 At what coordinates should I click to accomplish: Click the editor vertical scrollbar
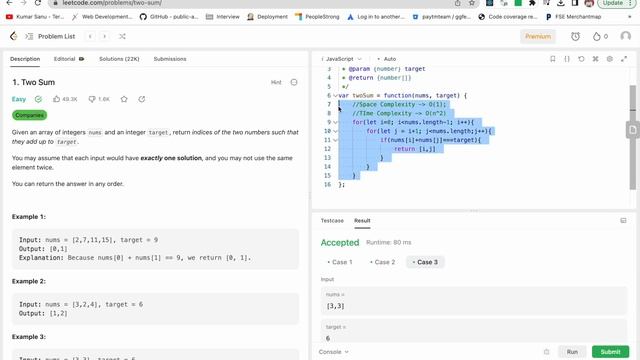[x=633, y=137]
